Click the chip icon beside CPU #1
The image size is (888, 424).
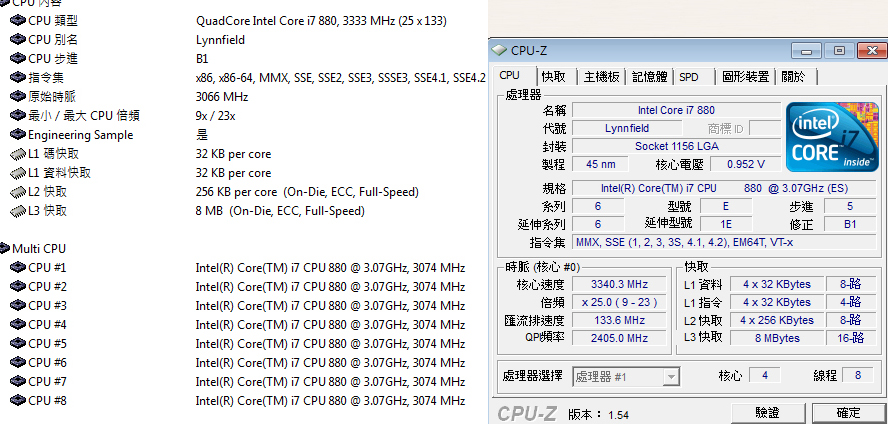click(x=18, y=268)
